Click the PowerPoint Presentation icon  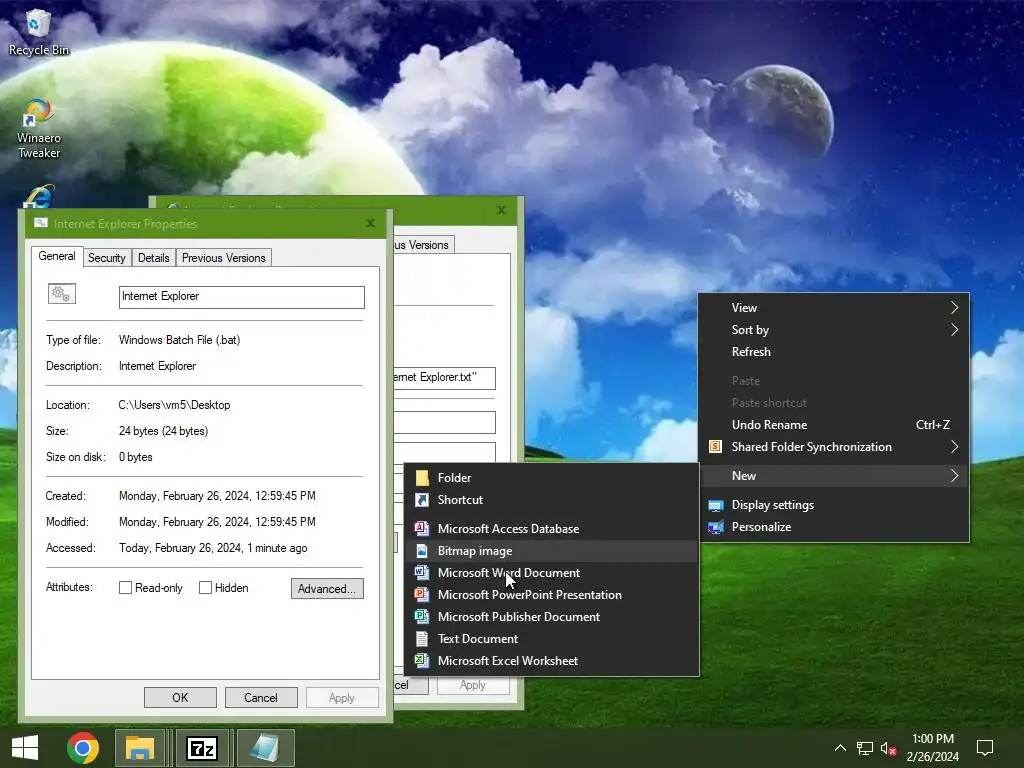(x=422, y=594)
